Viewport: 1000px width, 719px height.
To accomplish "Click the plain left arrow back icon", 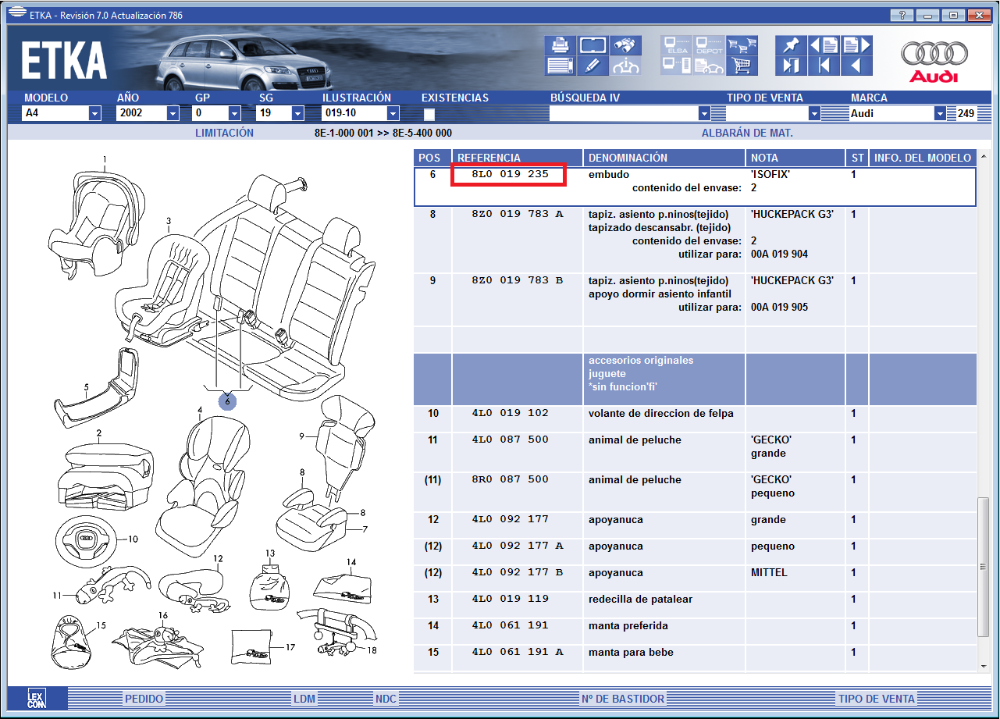I will pyautogui.click(x=857, y=65).
